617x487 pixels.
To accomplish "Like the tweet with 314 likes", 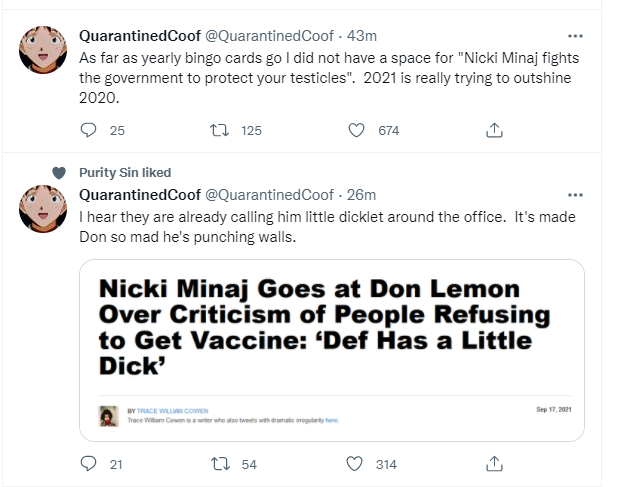I will point(354,464).
